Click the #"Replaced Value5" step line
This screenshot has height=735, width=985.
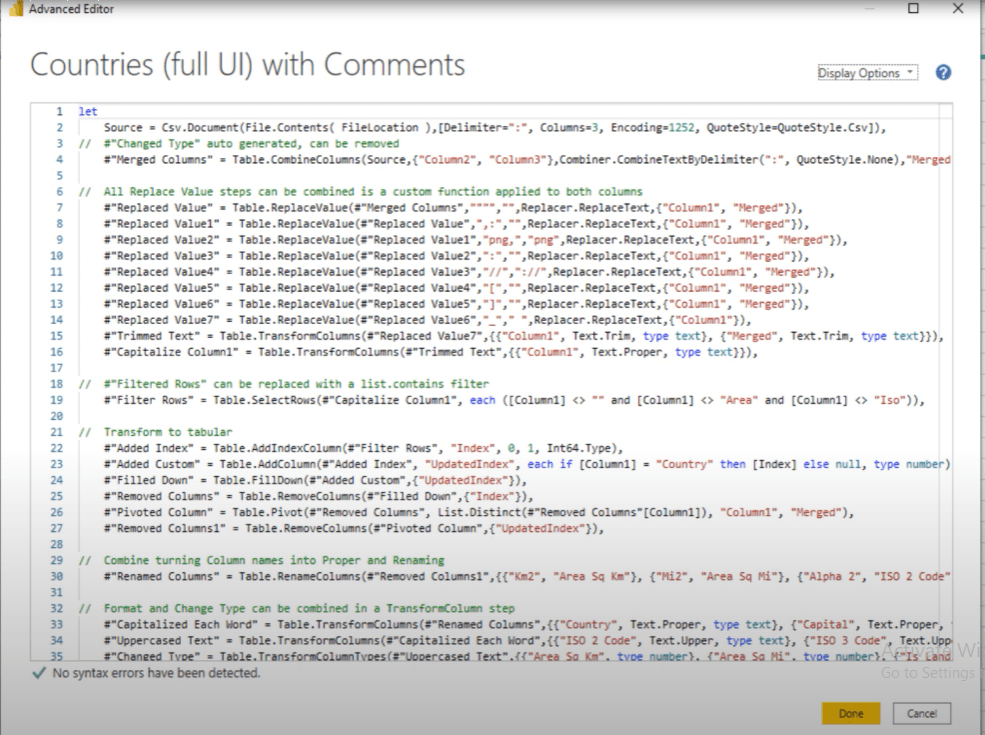pos(457,288)
